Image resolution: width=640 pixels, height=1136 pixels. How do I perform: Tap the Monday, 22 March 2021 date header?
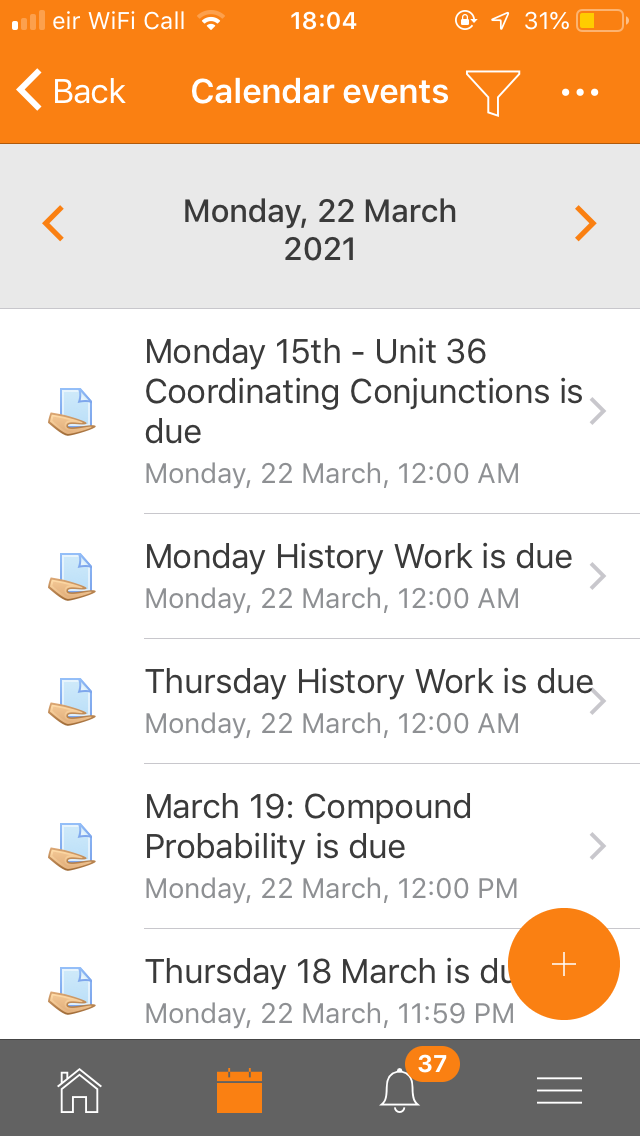[320, 230]
